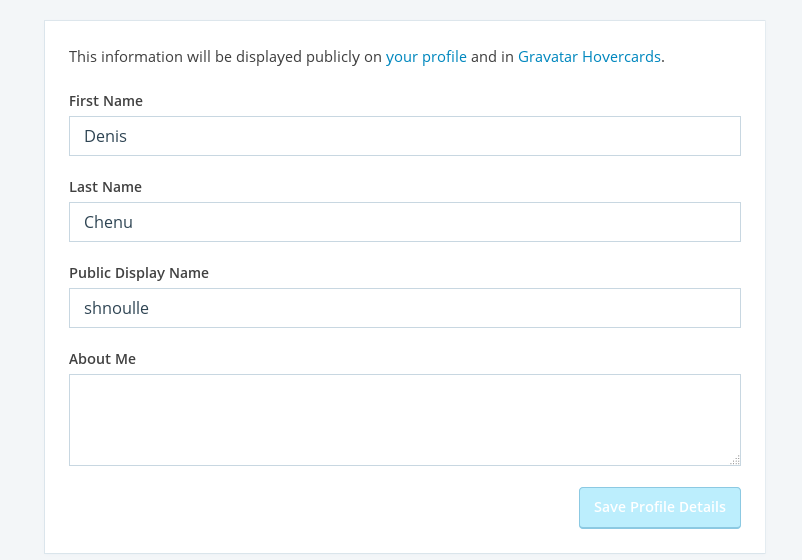The height and width of the screenshot is (560, 802).
Task: Click the word 'Chenu' in Last Name
Action: (108, 222)
